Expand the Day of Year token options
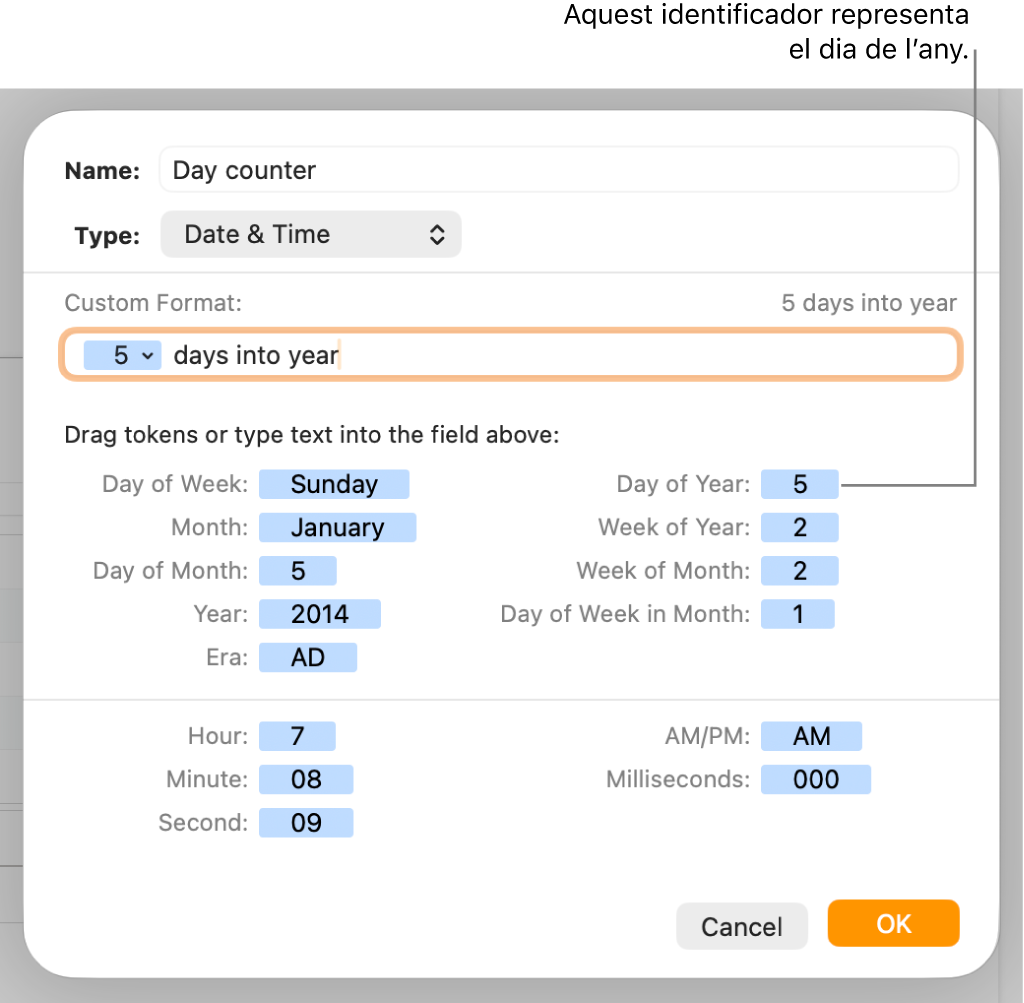 799,484
